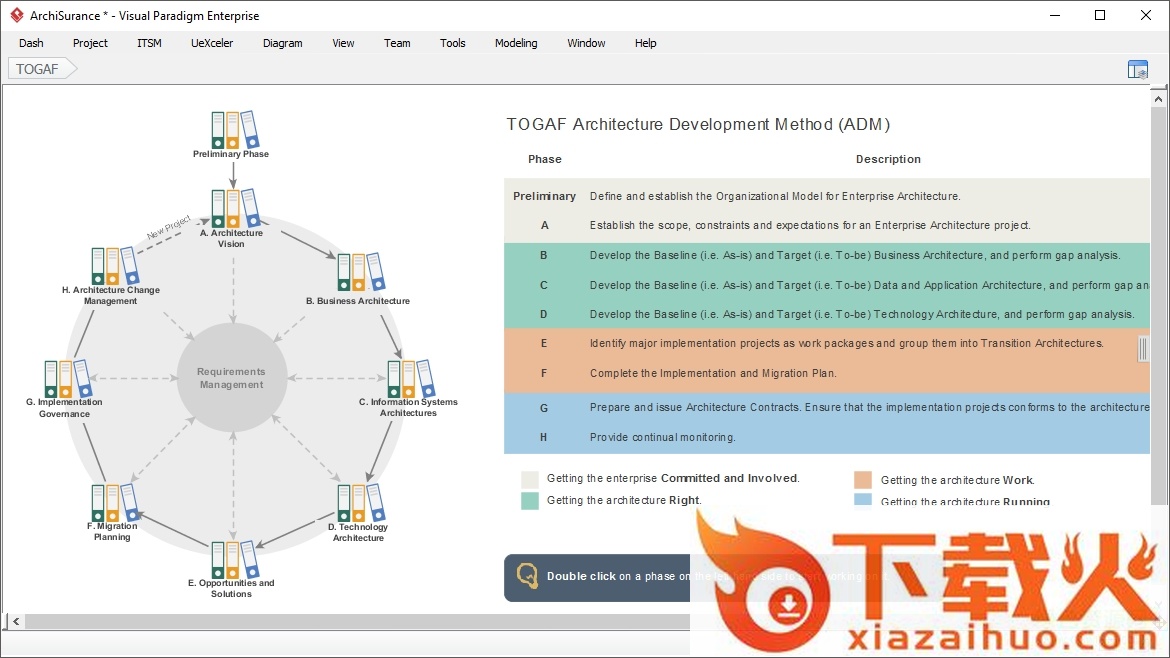
Task: Select the D. Technology Architecture phase icon
Action: pyautogui.click(x=360, y=503)
